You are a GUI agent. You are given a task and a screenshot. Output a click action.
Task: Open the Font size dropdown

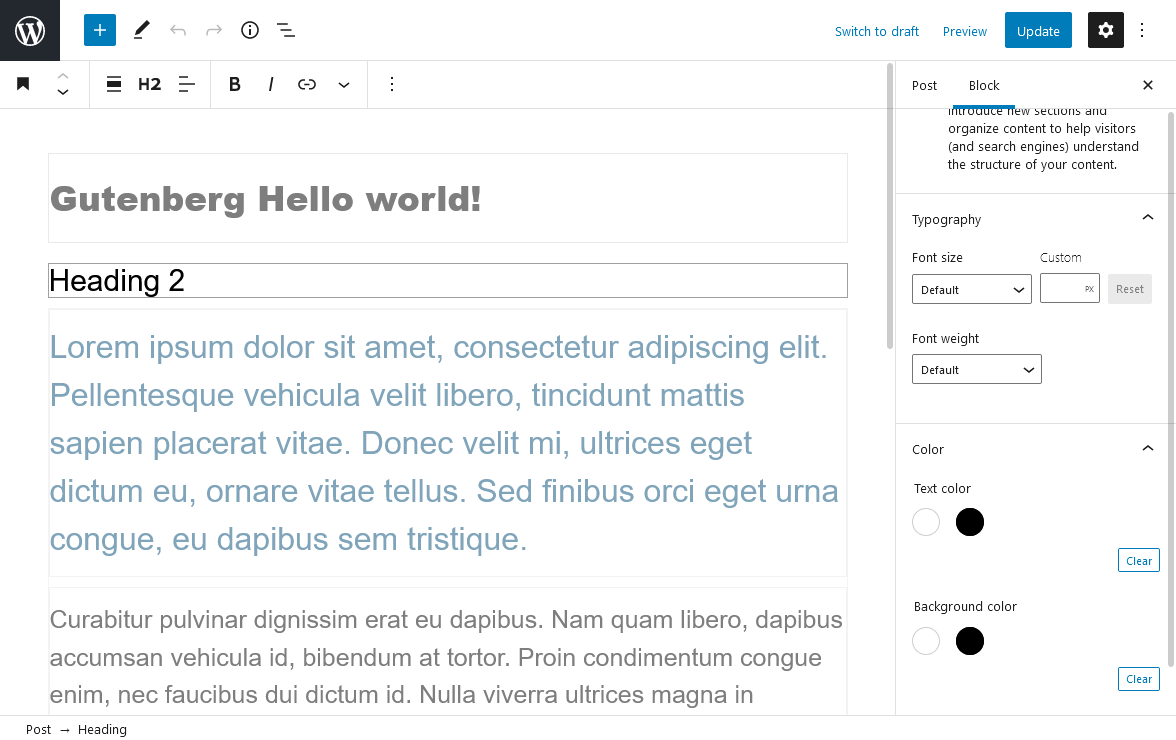tap(971, 289)
